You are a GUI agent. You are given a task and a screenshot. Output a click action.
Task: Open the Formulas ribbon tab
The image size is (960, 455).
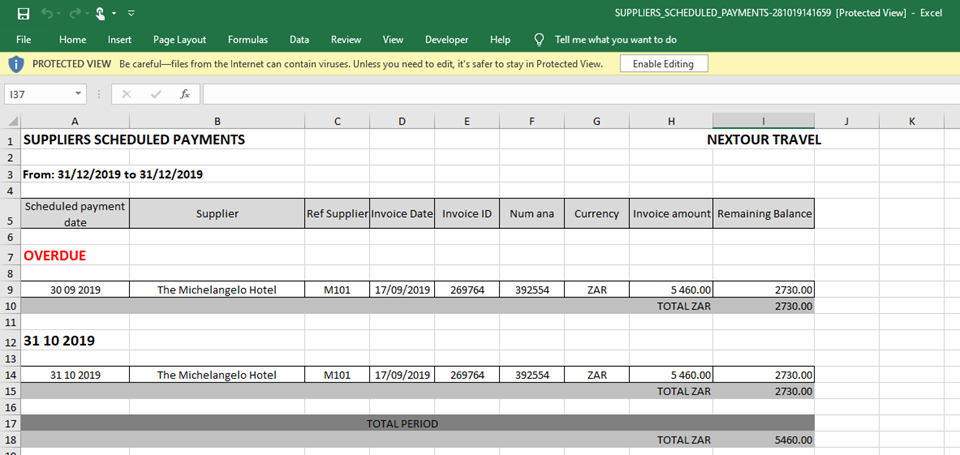[247, 40]
